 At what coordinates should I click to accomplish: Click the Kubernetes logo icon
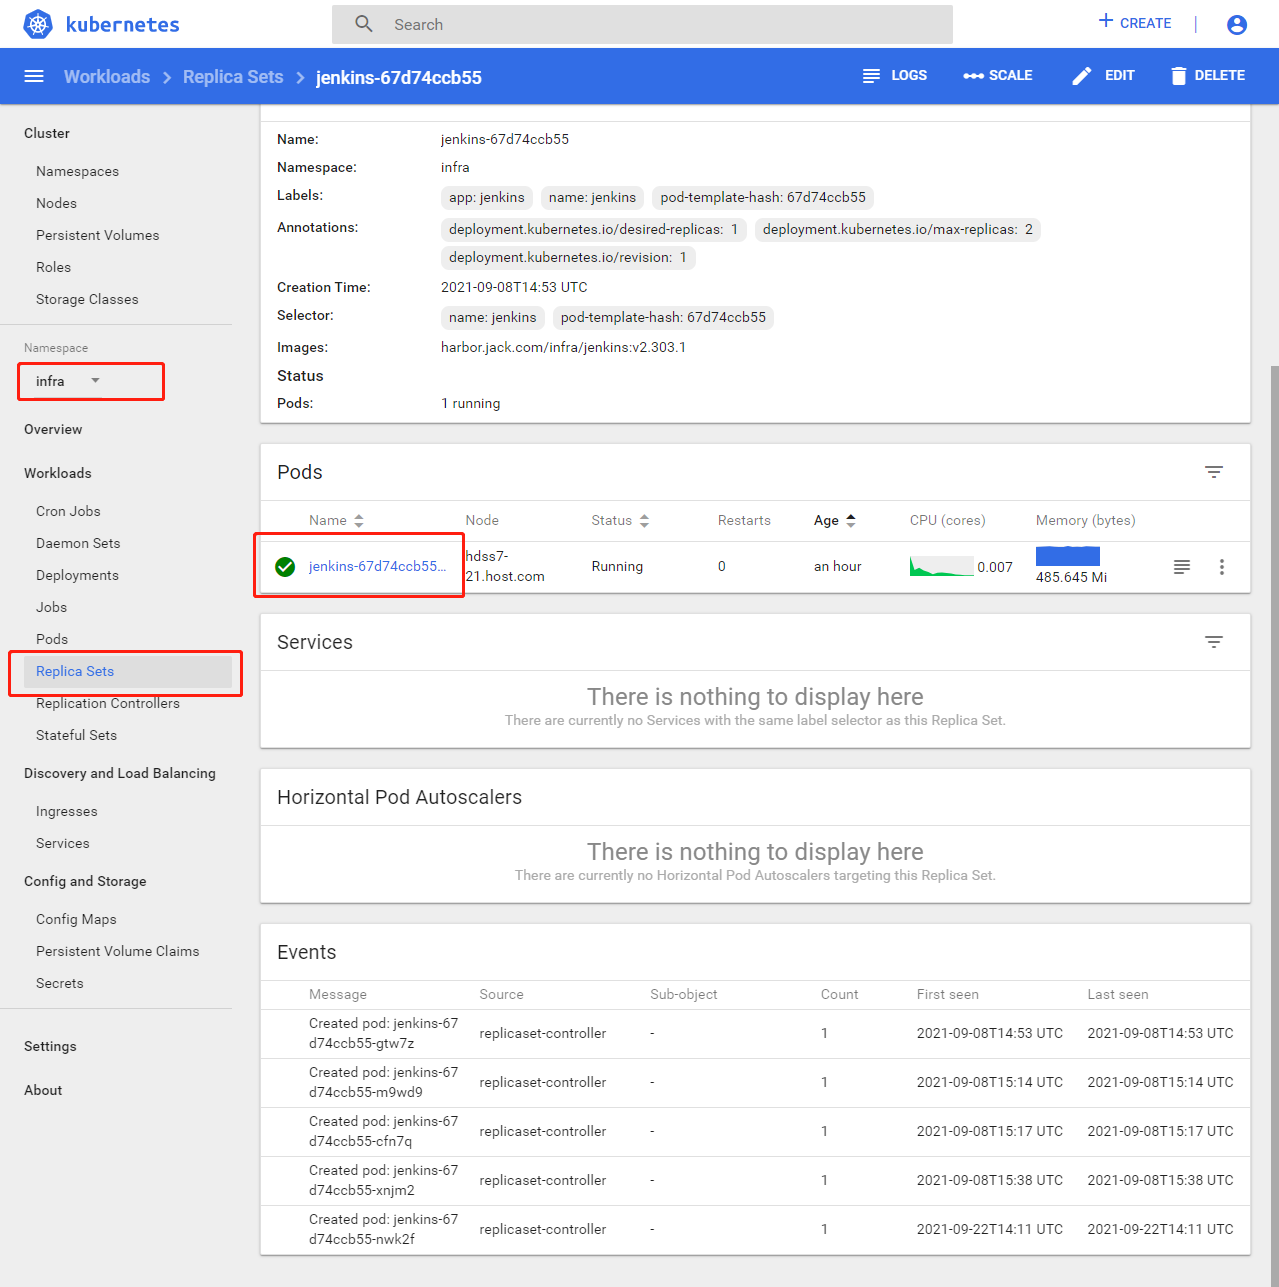38,24
